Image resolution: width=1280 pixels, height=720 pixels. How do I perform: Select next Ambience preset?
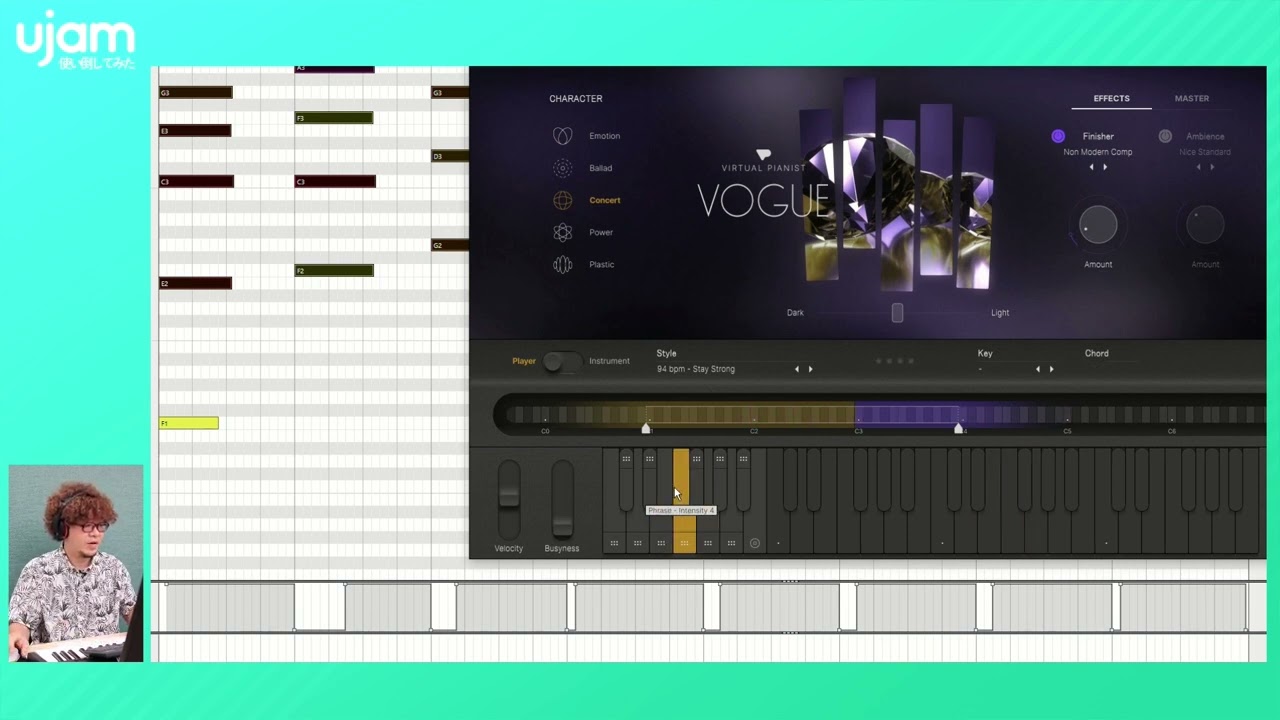click(x=1212, y=167)
